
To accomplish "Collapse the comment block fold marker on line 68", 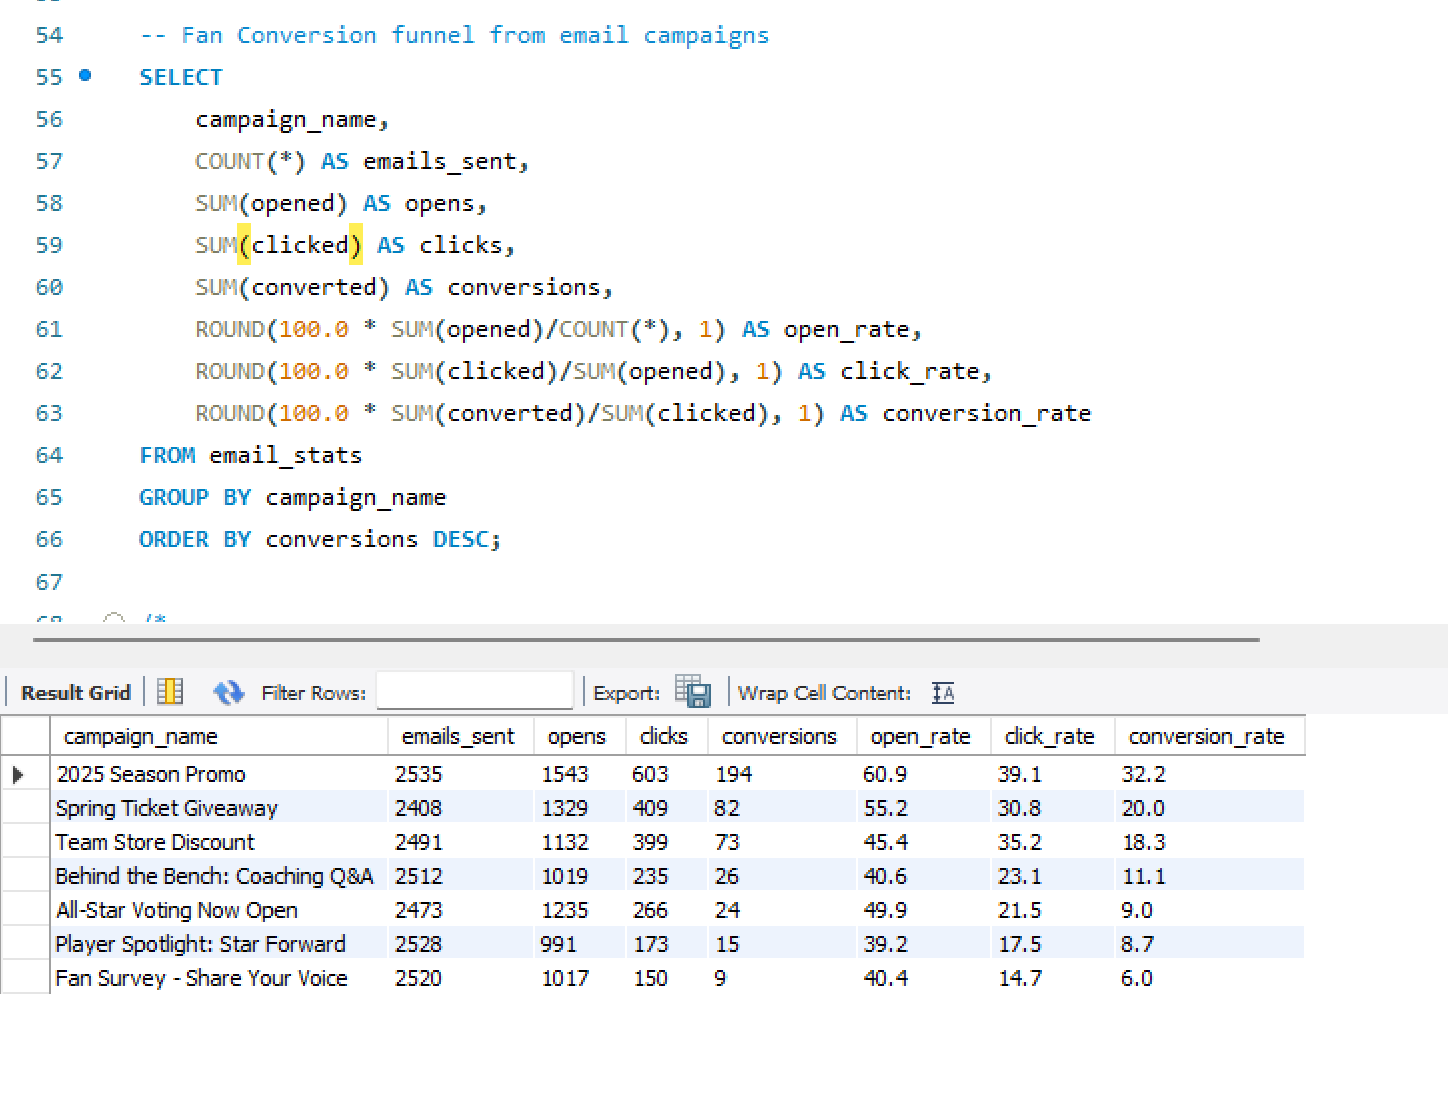I will click(x=114, y=620).
